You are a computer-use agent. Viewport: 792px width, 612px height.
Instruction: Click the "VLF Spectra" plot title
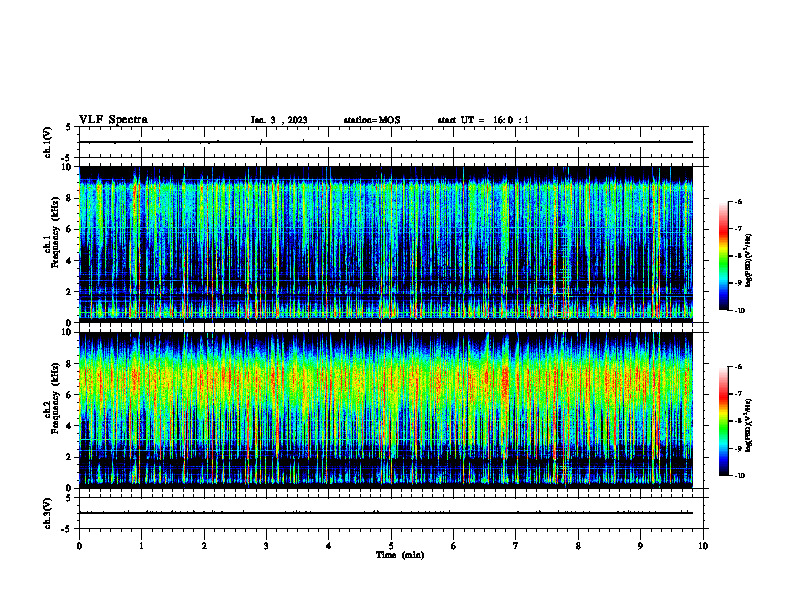pyautogui.click(x=113, y=120)
